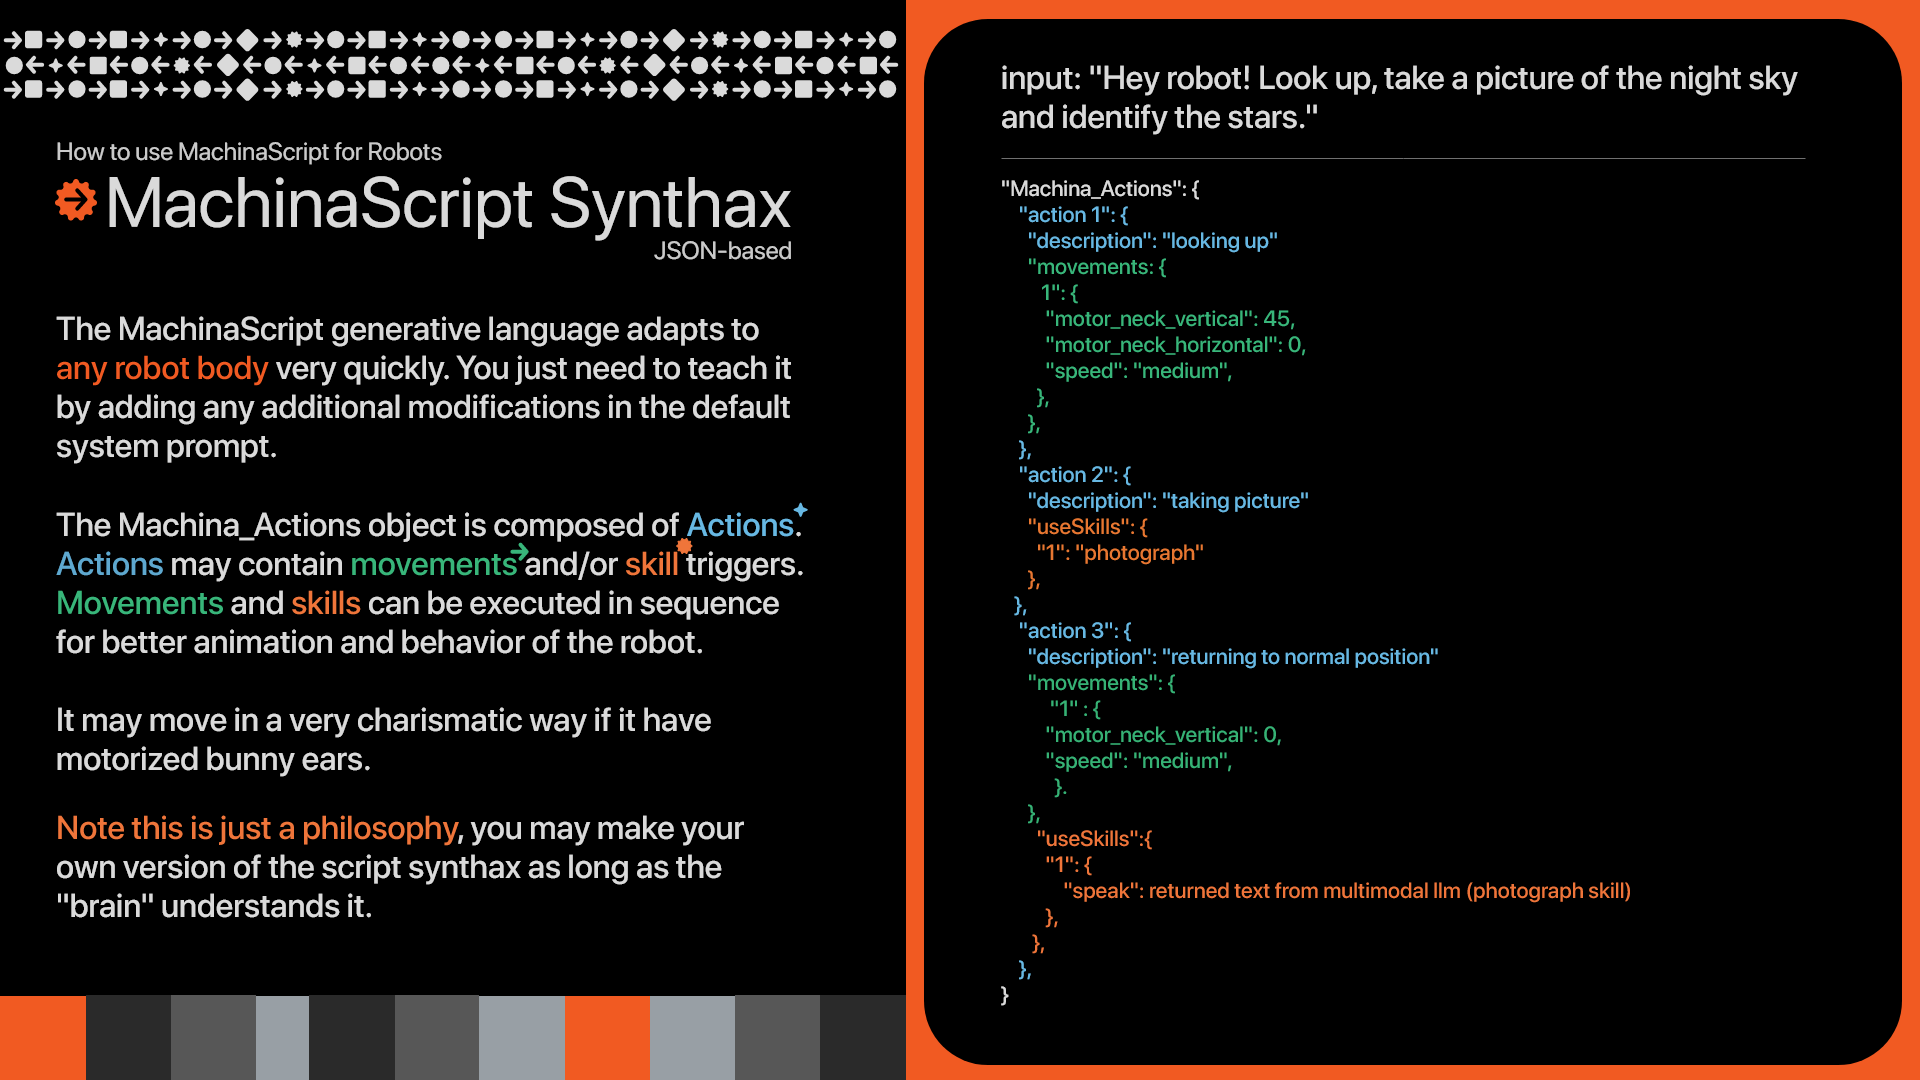Click the green capitalized 'Movements' word
This screenshot has height=1080, width=1920.
[x=140, y=604]
